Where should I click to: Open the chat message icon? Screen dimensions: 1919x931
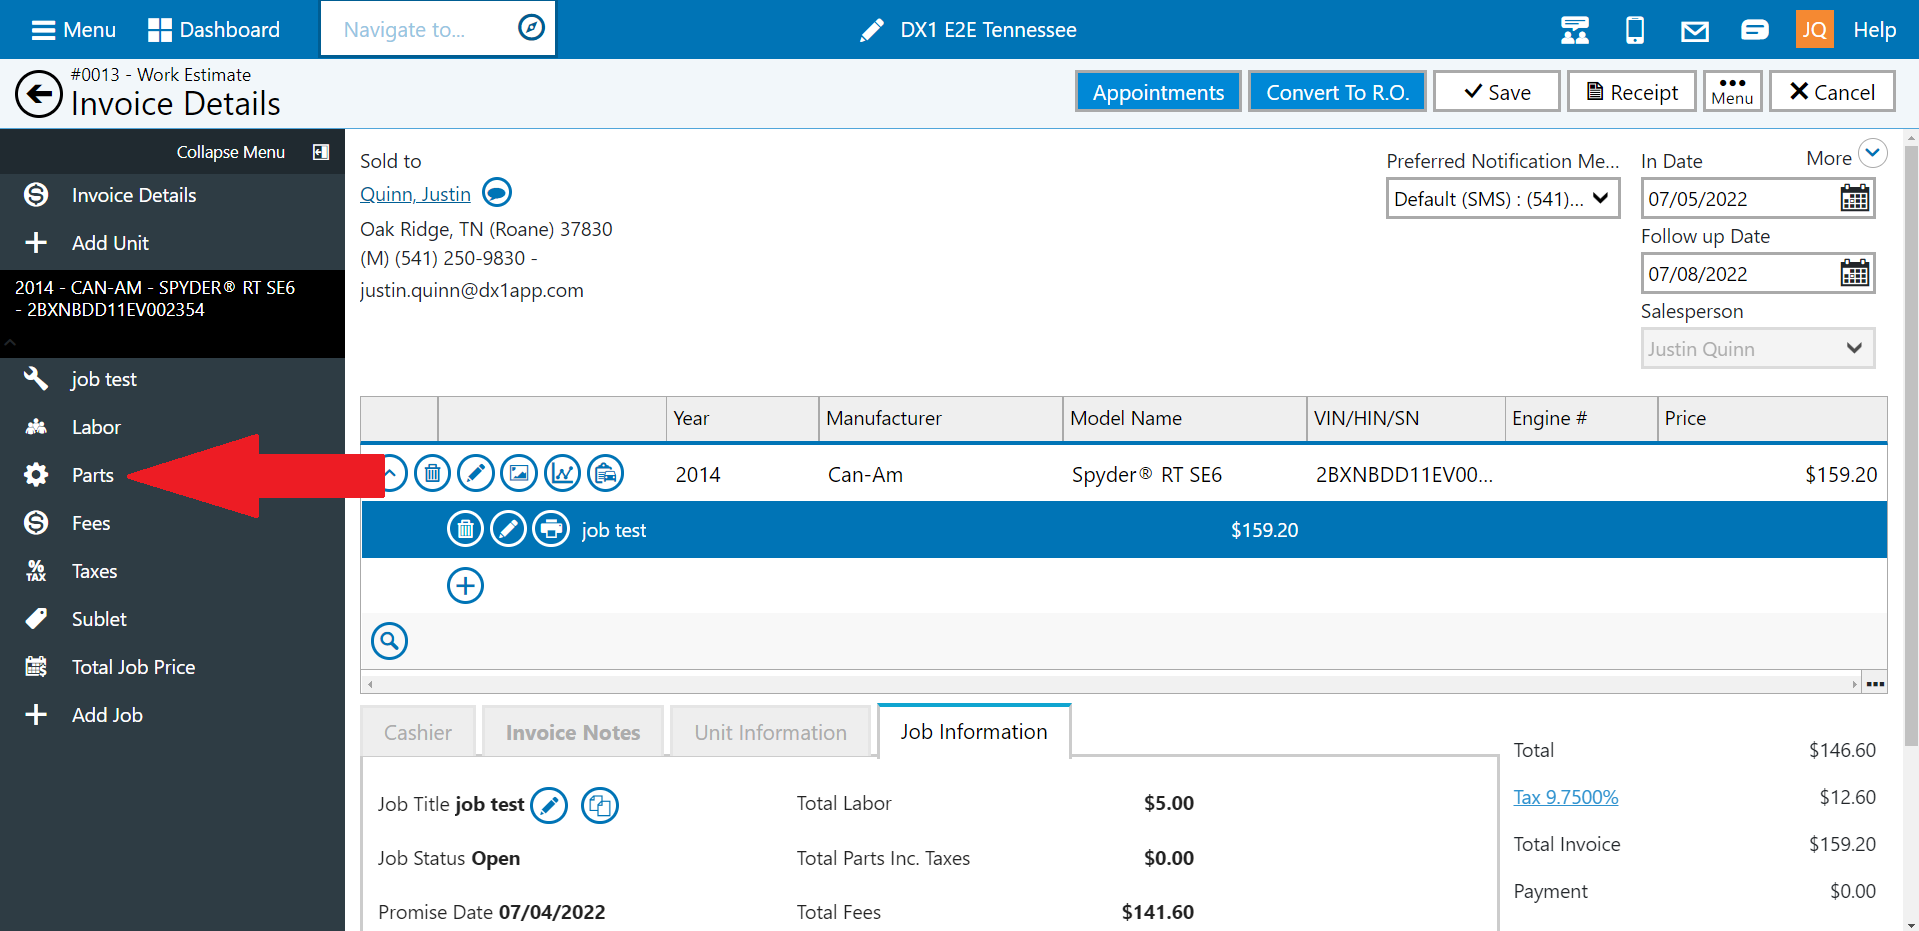click(x=1755, y=30)
